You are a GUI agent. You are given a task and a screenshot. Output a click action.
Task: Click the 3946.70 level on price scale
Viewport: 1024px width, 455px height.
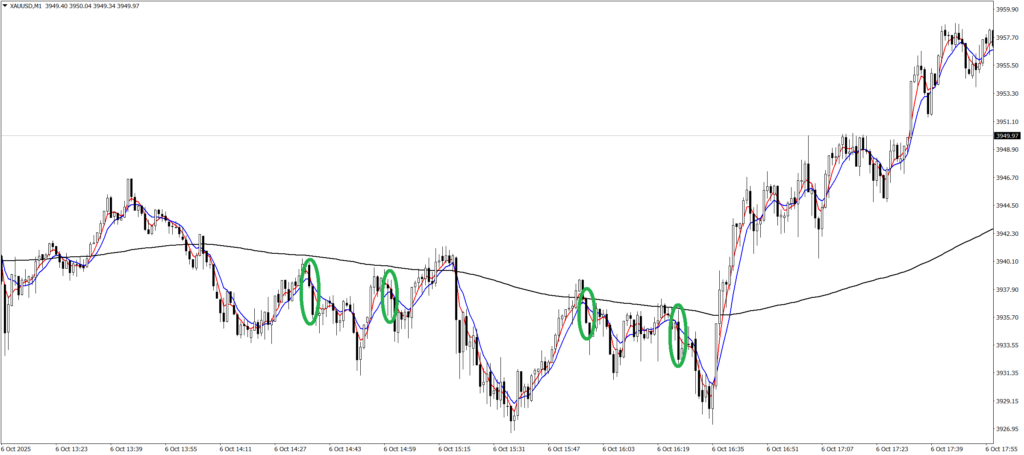[x=1007, y=177]
